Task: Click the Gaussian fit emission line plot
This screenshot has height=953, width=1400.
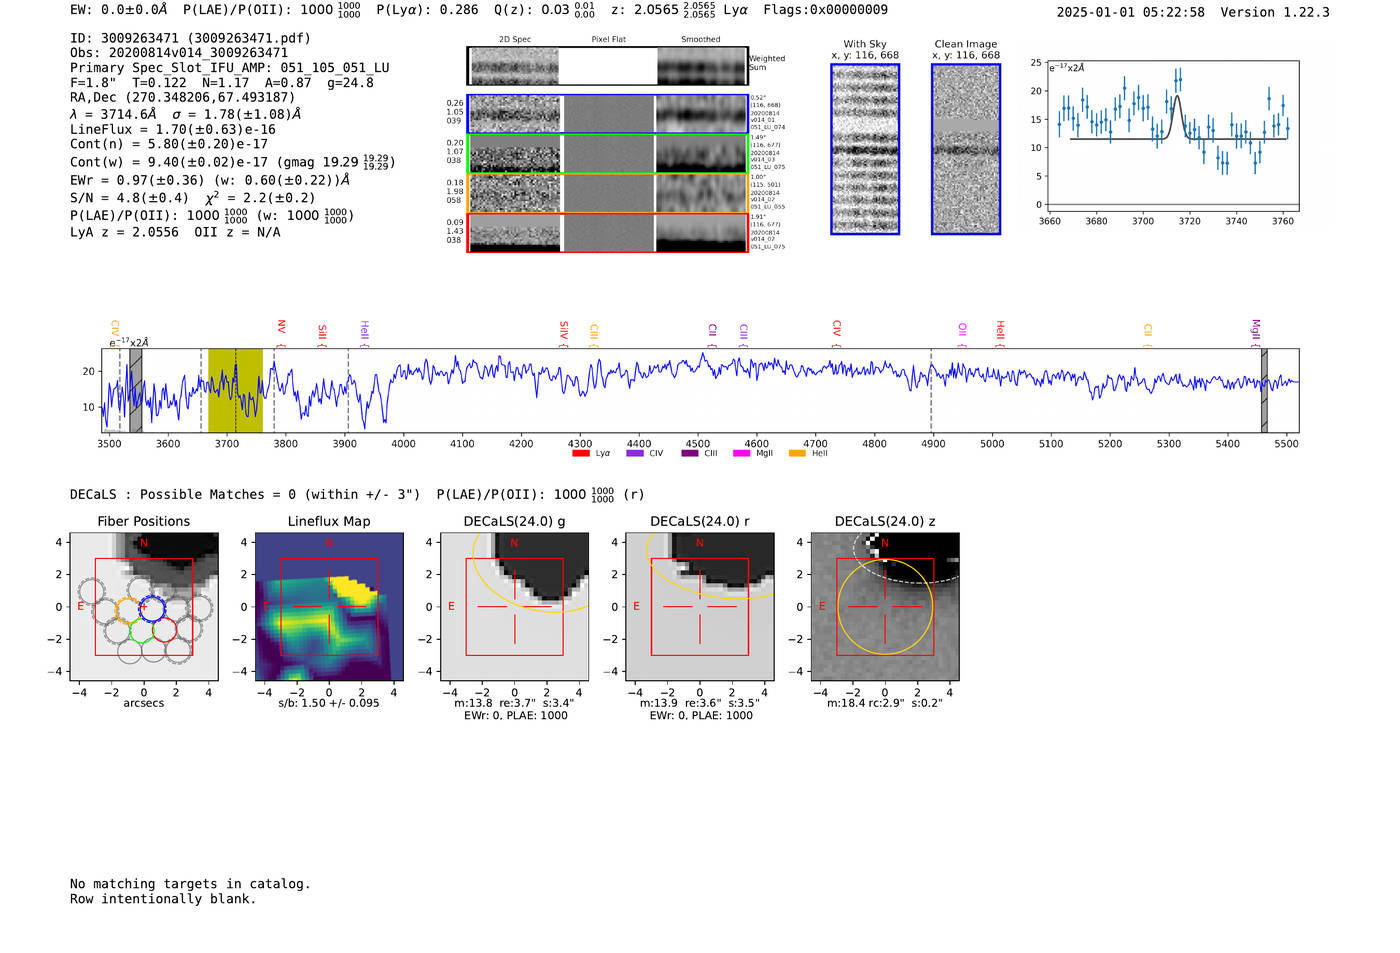Action: (x=1172, y=136)
